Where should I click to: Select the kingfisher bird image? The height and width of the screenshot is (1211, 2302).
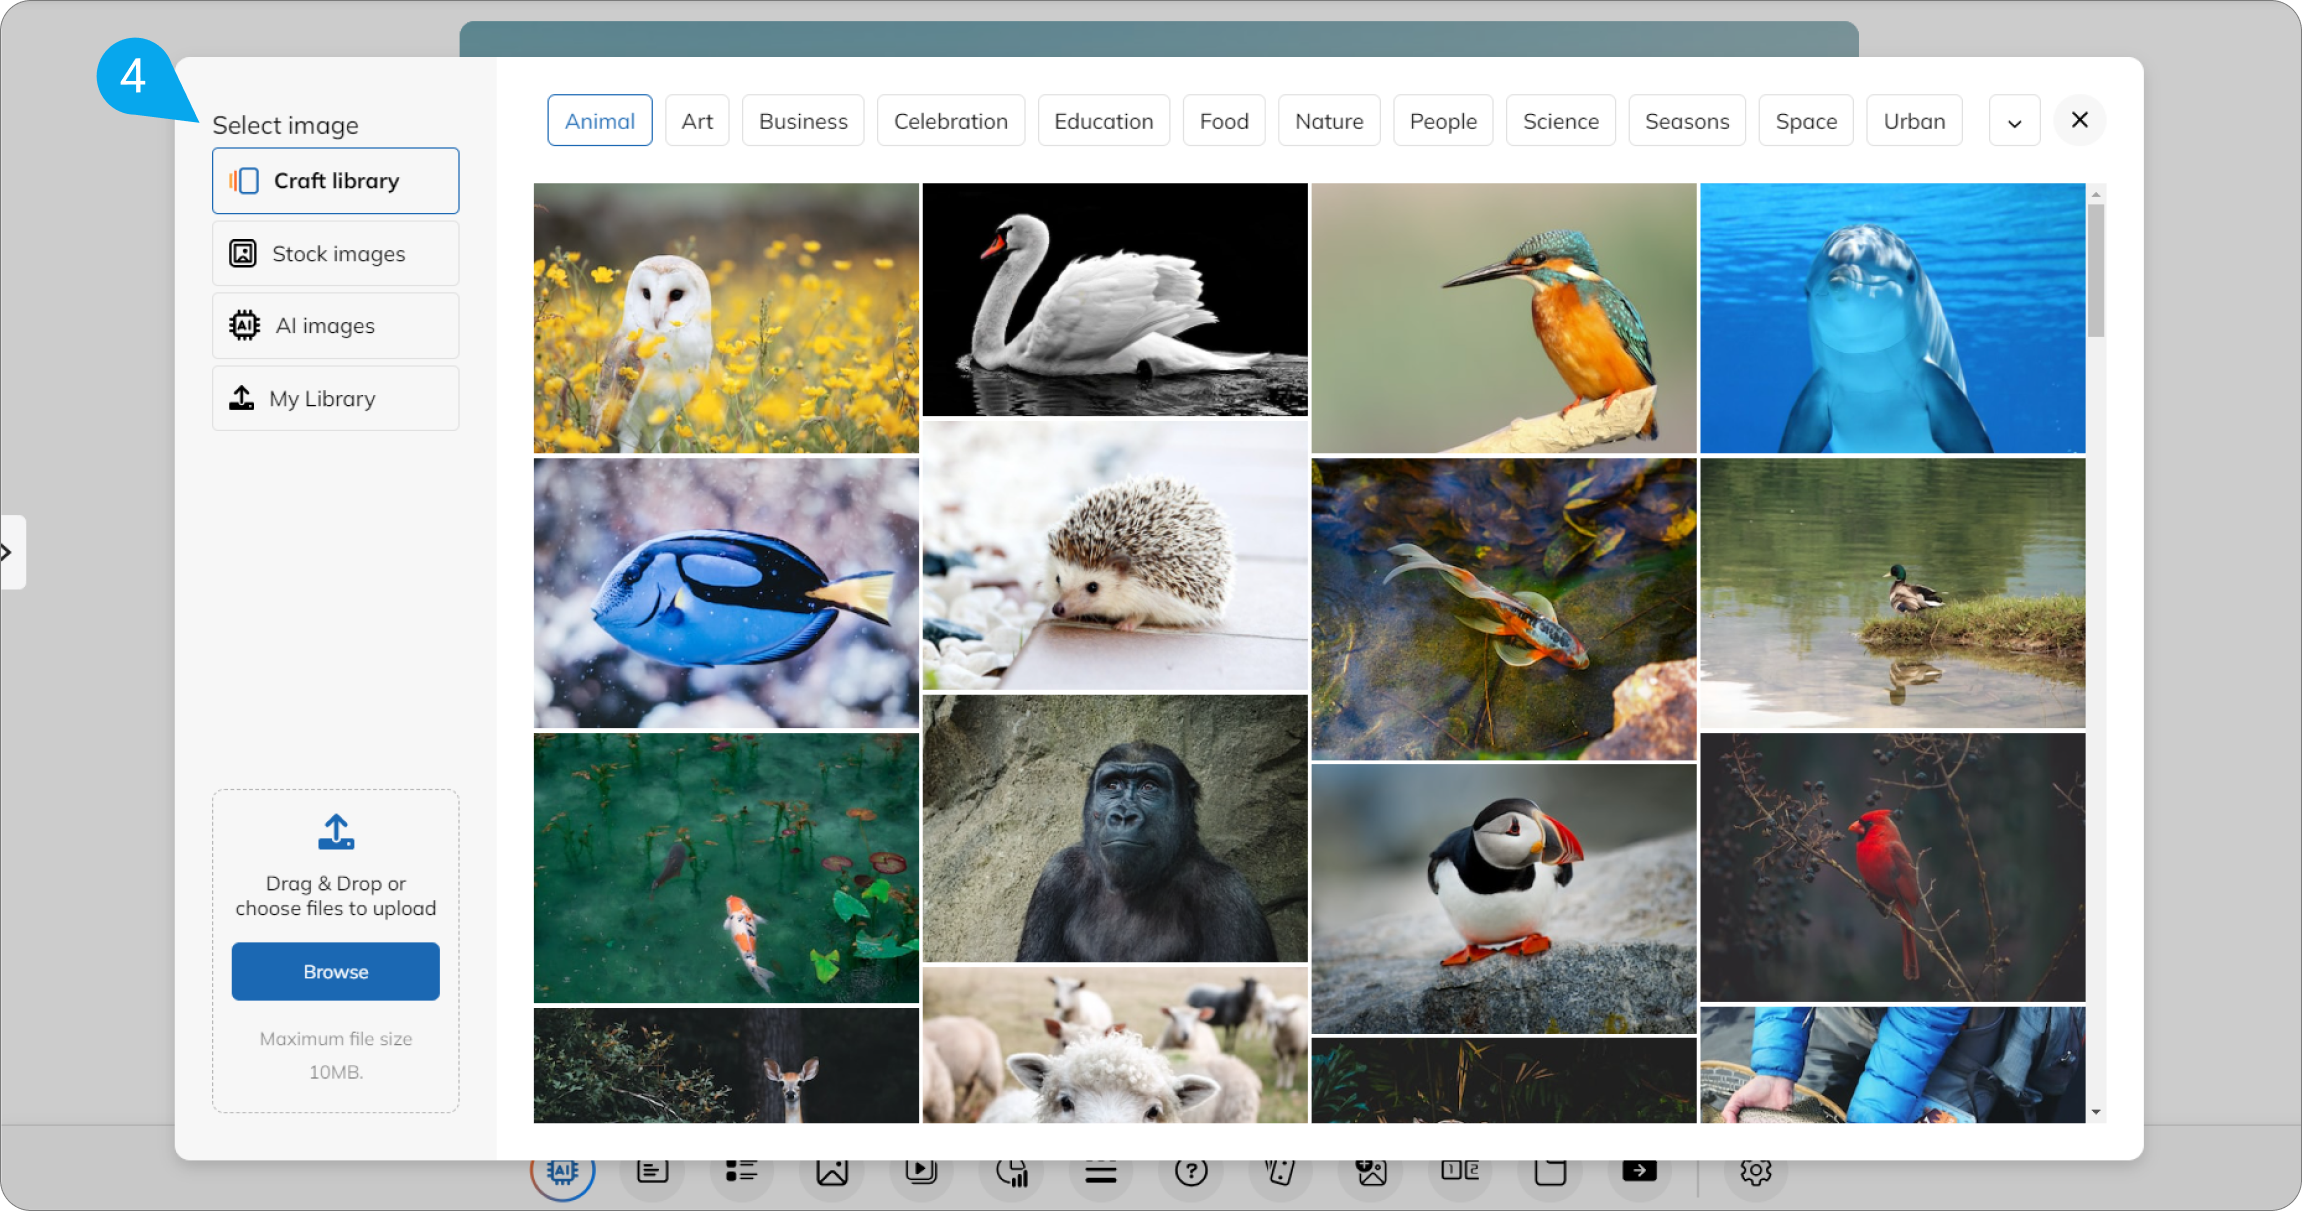[x=1504, y=318]
